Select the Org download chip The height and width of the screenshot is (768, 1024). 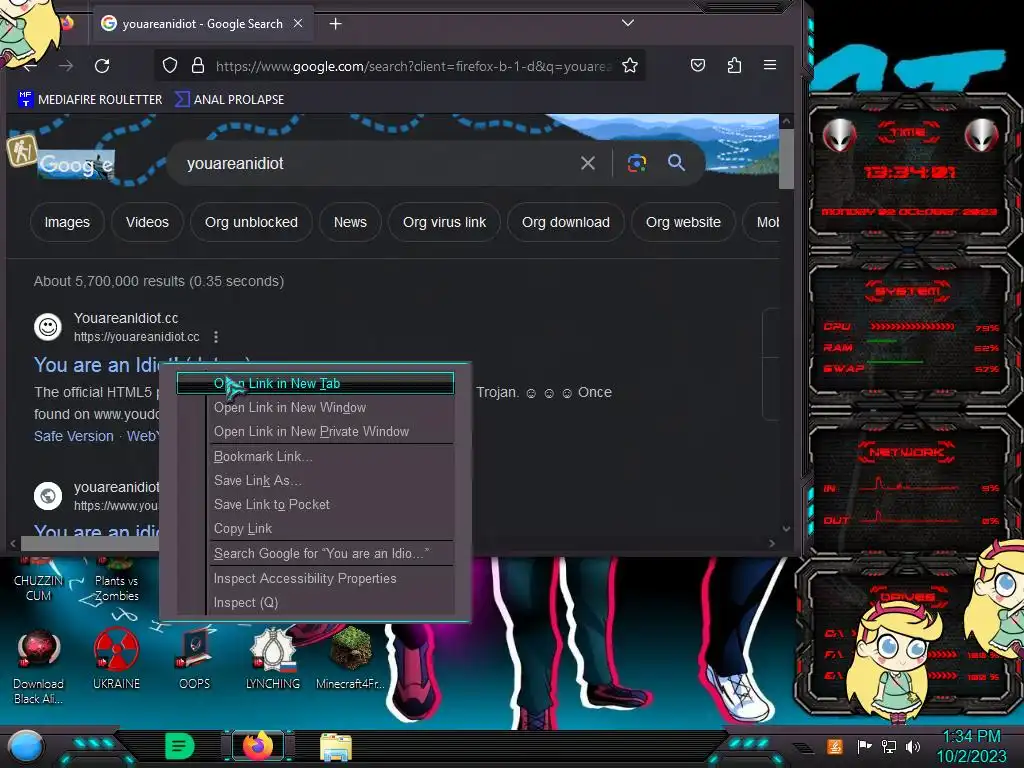(566, 222)
